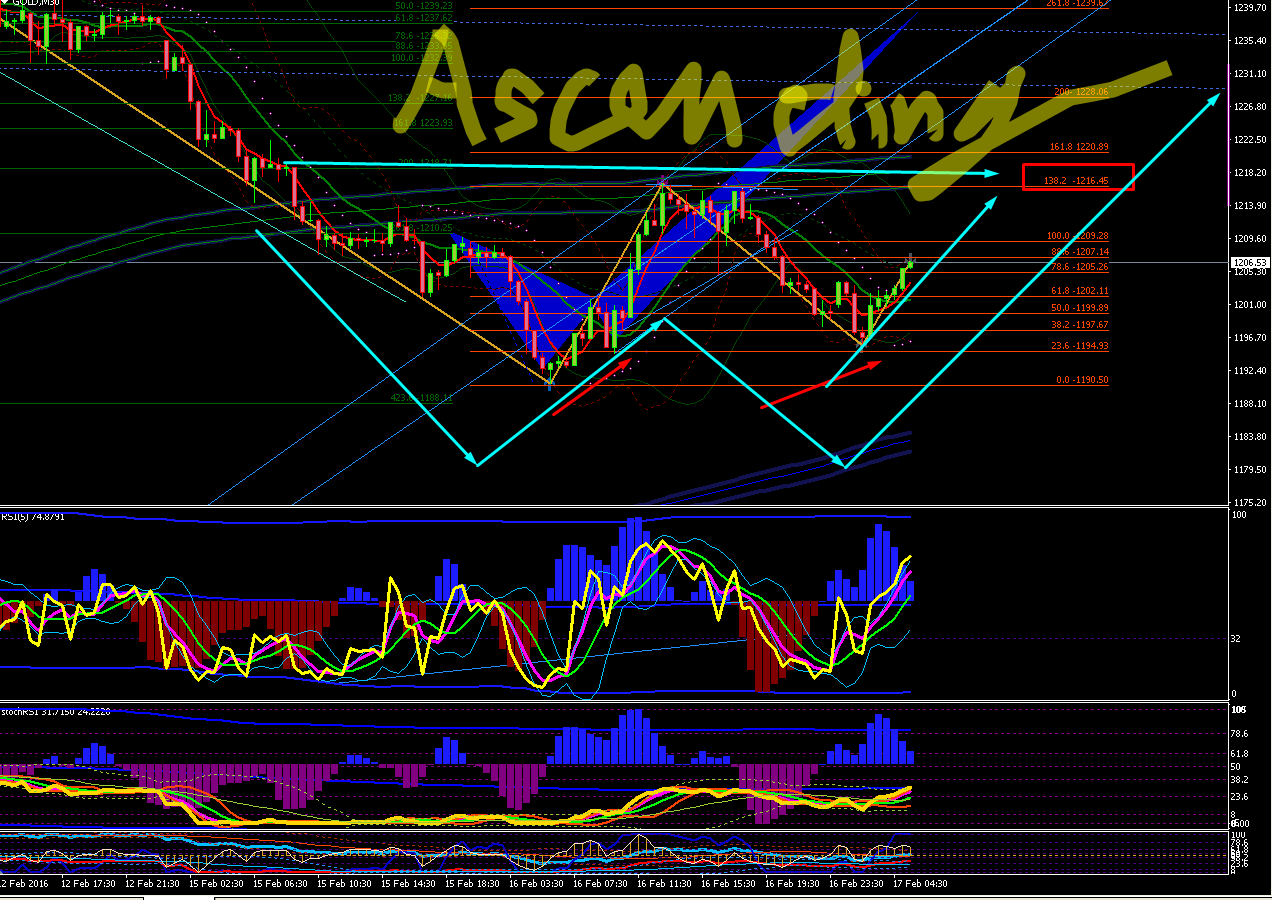This screenshot has width=1272, height=900.
Task: Click 1209.60 on the price scale
Action: (1249, 239)
